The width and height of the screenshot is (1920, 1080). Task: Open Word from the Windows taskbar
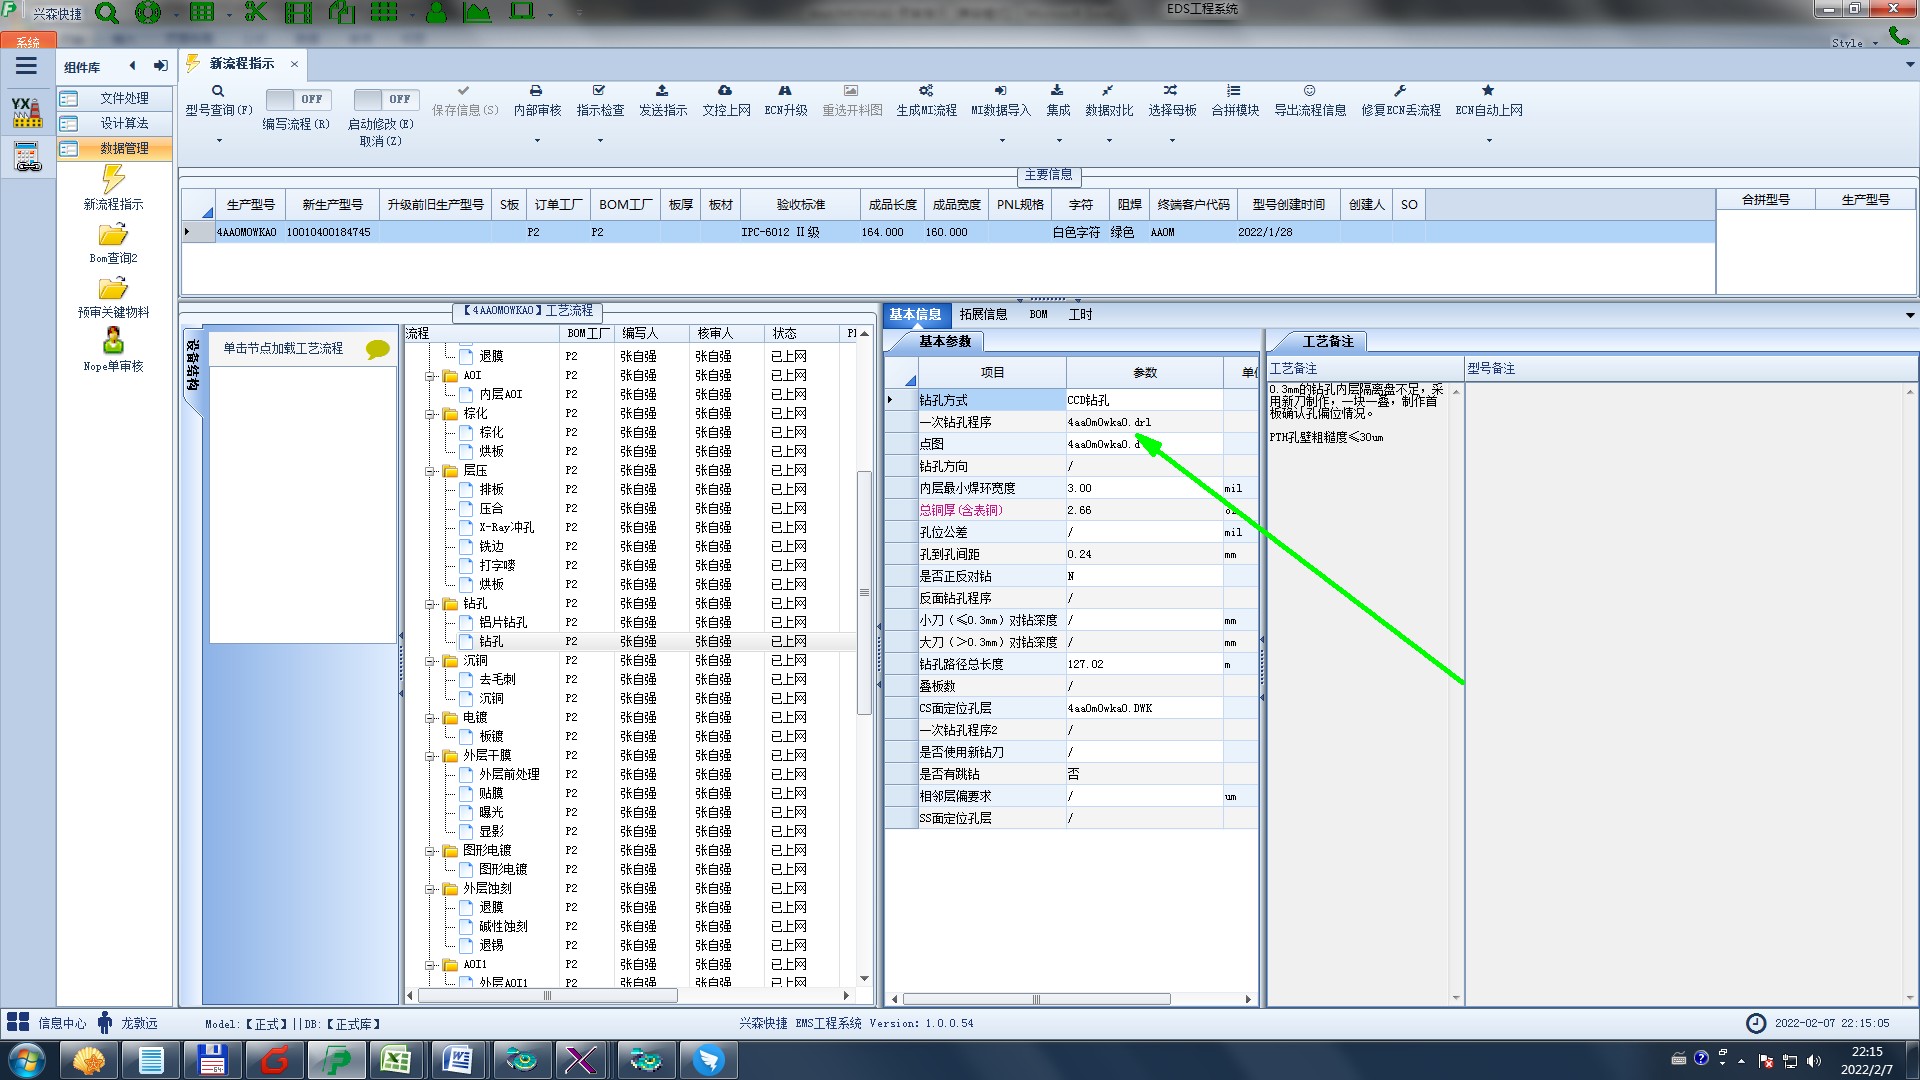[458, 1059]
